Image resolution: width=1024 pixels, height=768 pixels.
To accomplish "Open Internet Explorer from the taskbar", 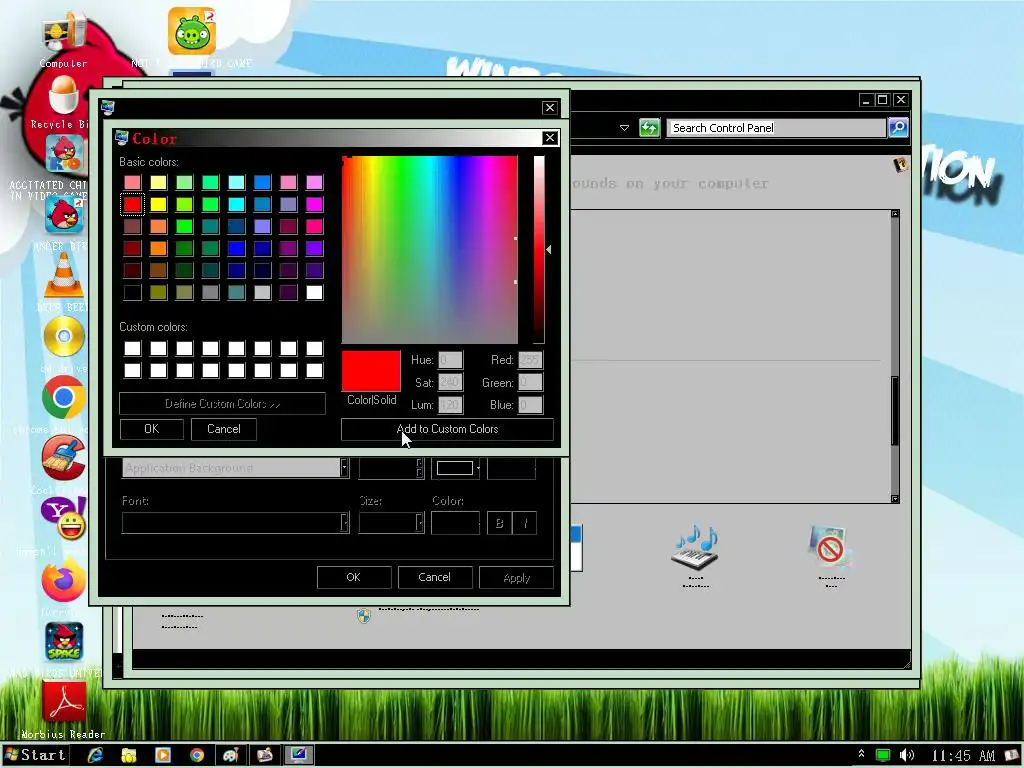I will (95, 755).
